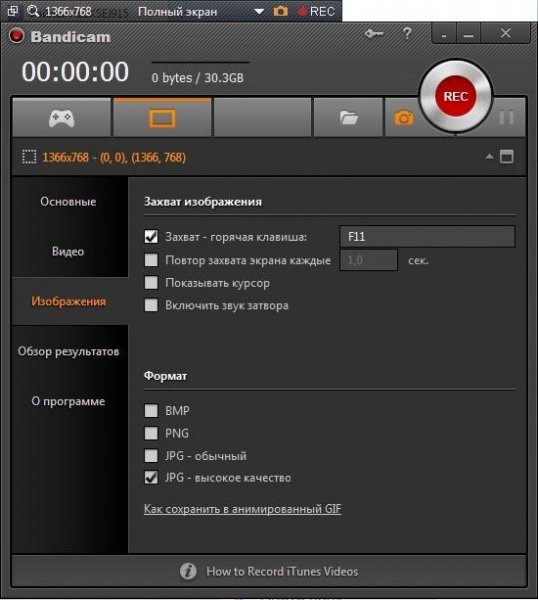The height and width of the screenshot is (600, 538).
Task: Toggle JPG - высокое качество checkbox
Action: [151, 478]
